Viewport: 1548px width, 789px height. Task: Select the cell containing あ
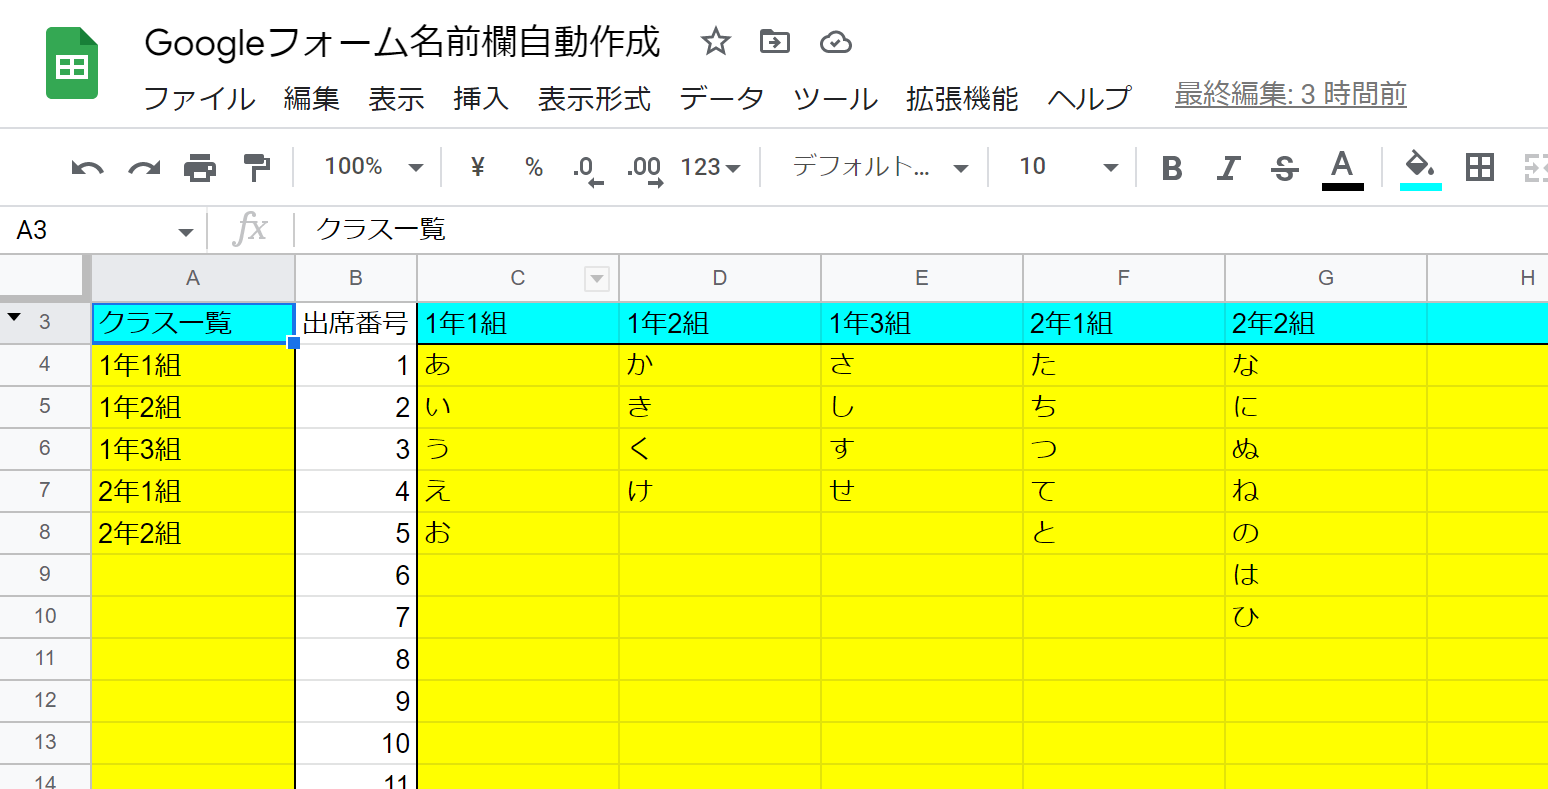(x=518, y=365)
